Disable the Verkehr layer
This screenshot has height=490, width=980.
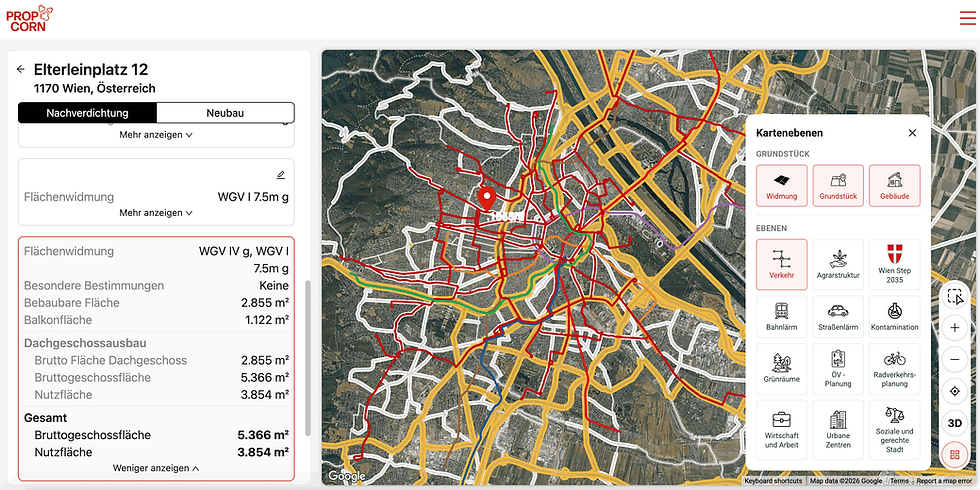(782, 264)
